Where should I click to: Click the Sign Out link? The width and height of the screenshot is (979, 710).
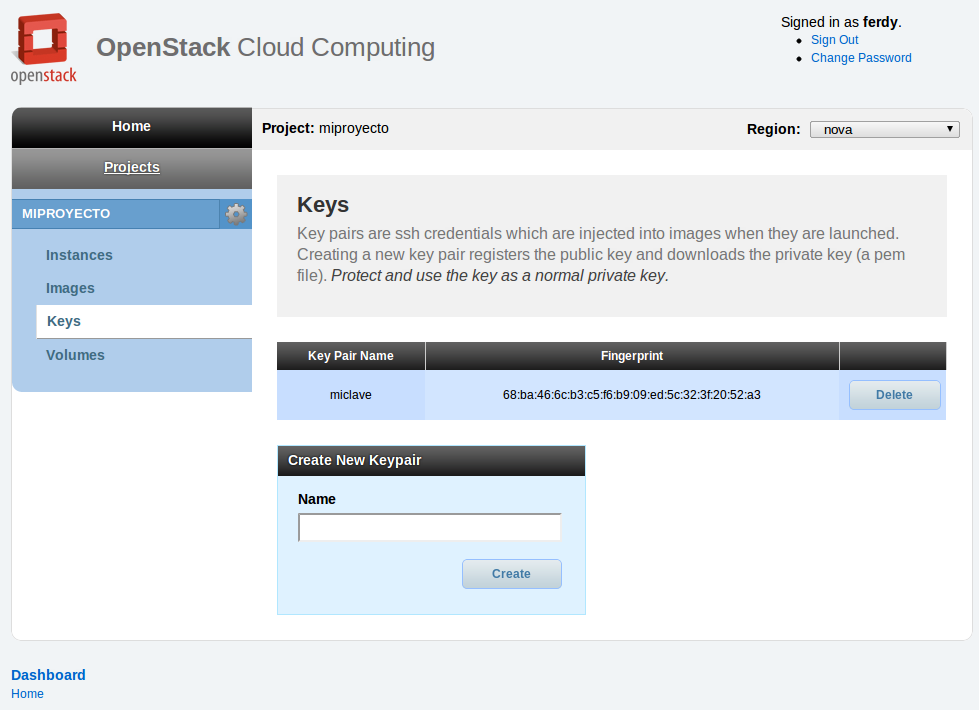835,40
